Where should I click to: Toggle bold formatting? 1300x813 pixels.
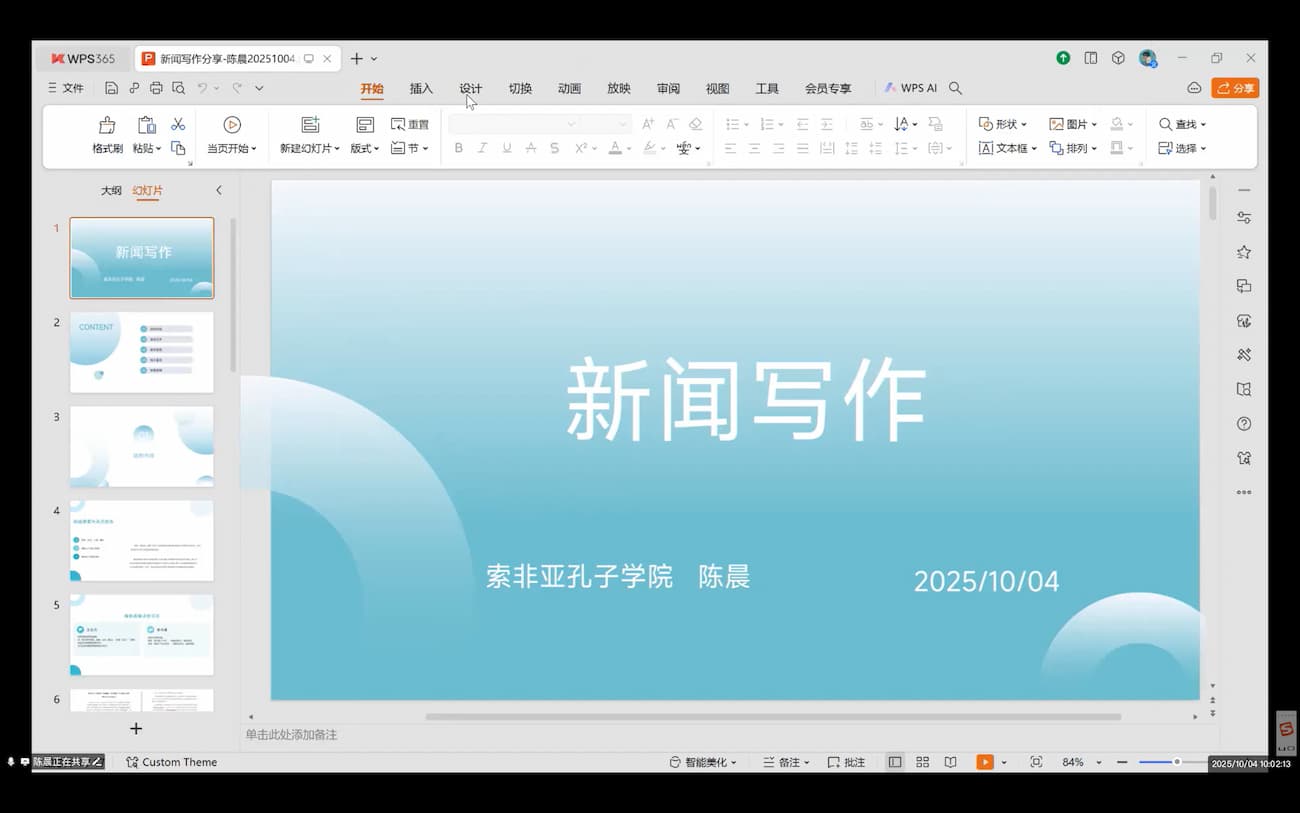(458, 147)
